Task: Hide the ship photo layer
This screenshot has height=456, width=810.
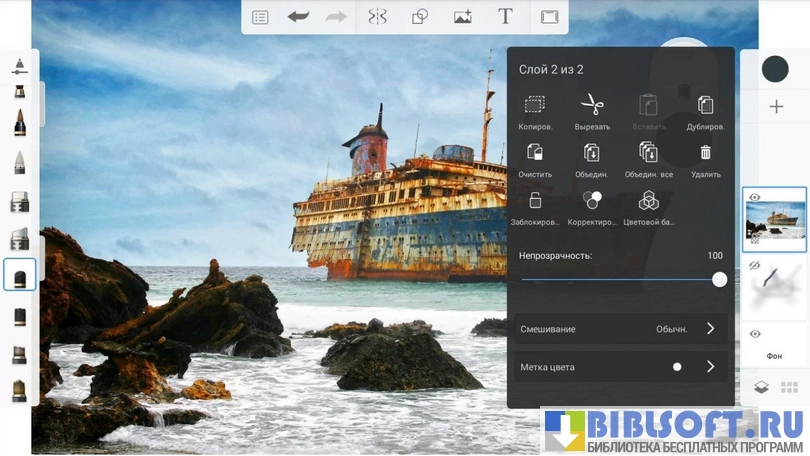Action: point(755,198)
